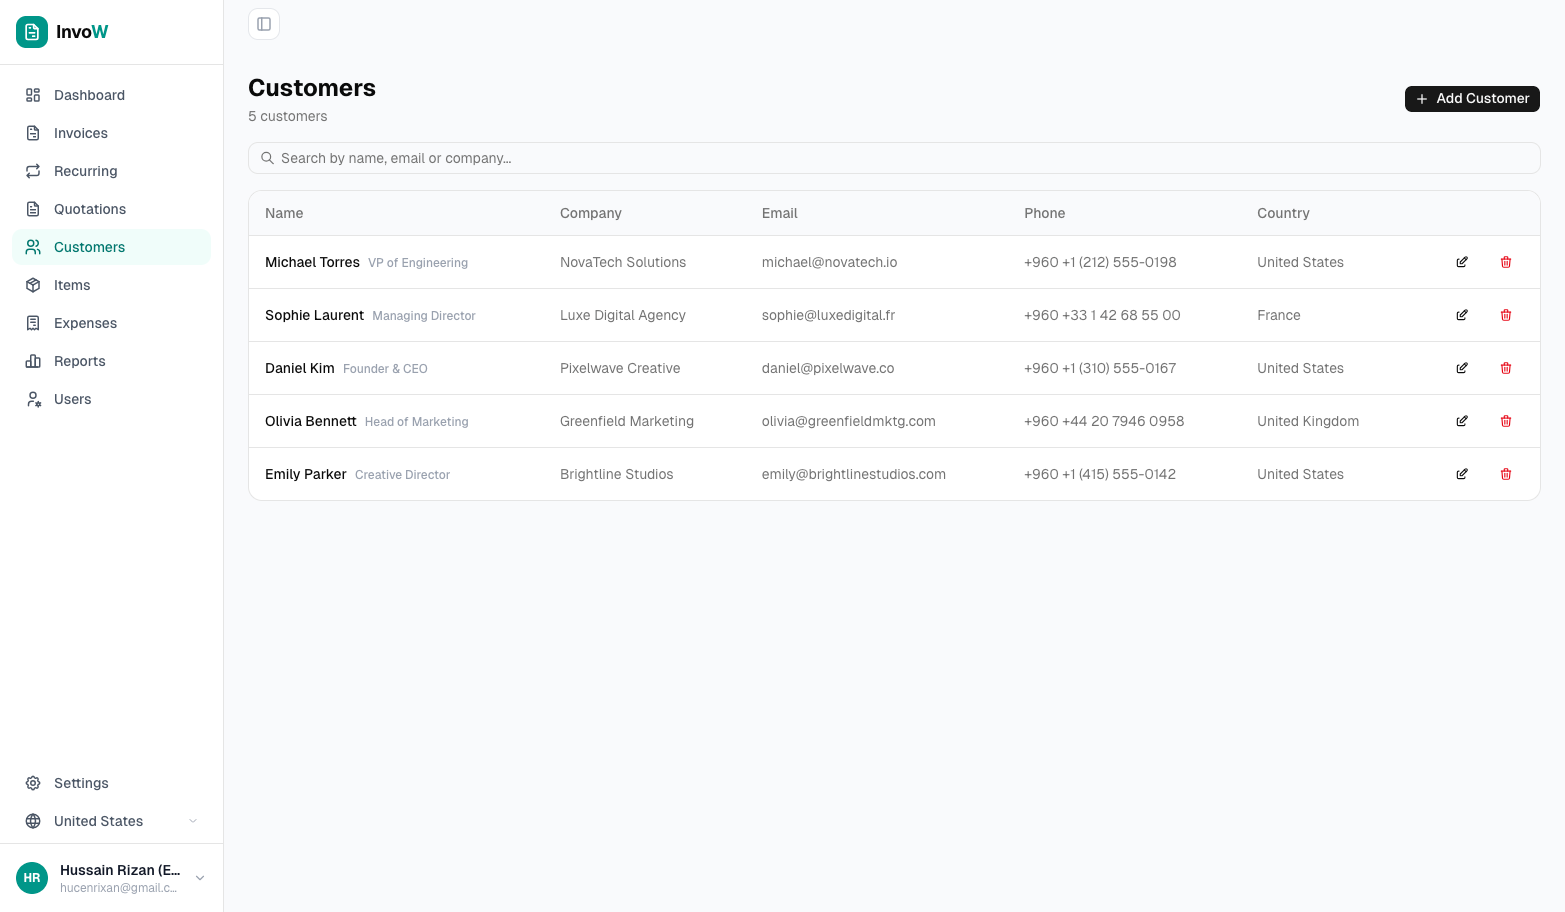Delete Sophie Laurent with the trash icon
Image resolution: width=1565 pixels, height=912 pixels.
pos(1506,315)
